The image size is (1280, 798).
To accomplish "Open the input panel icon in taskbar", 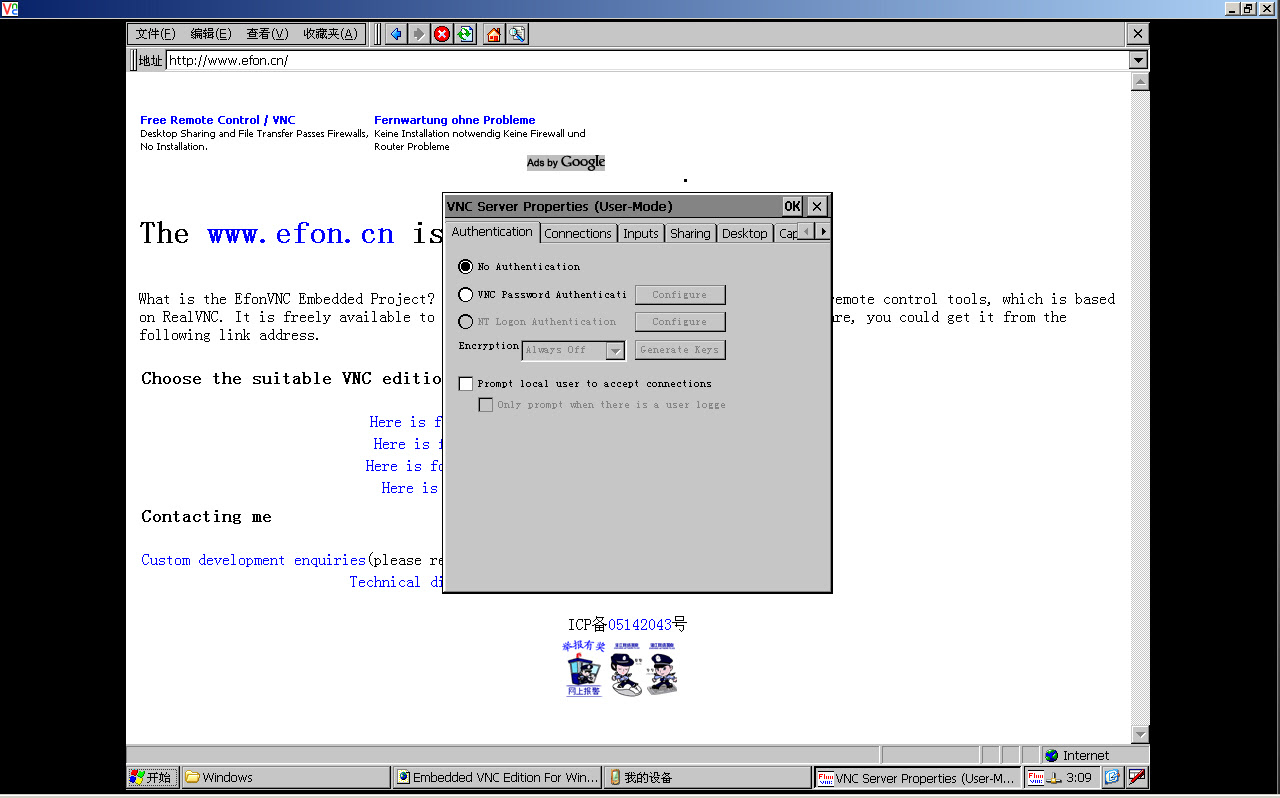I will click(1137, 776).
